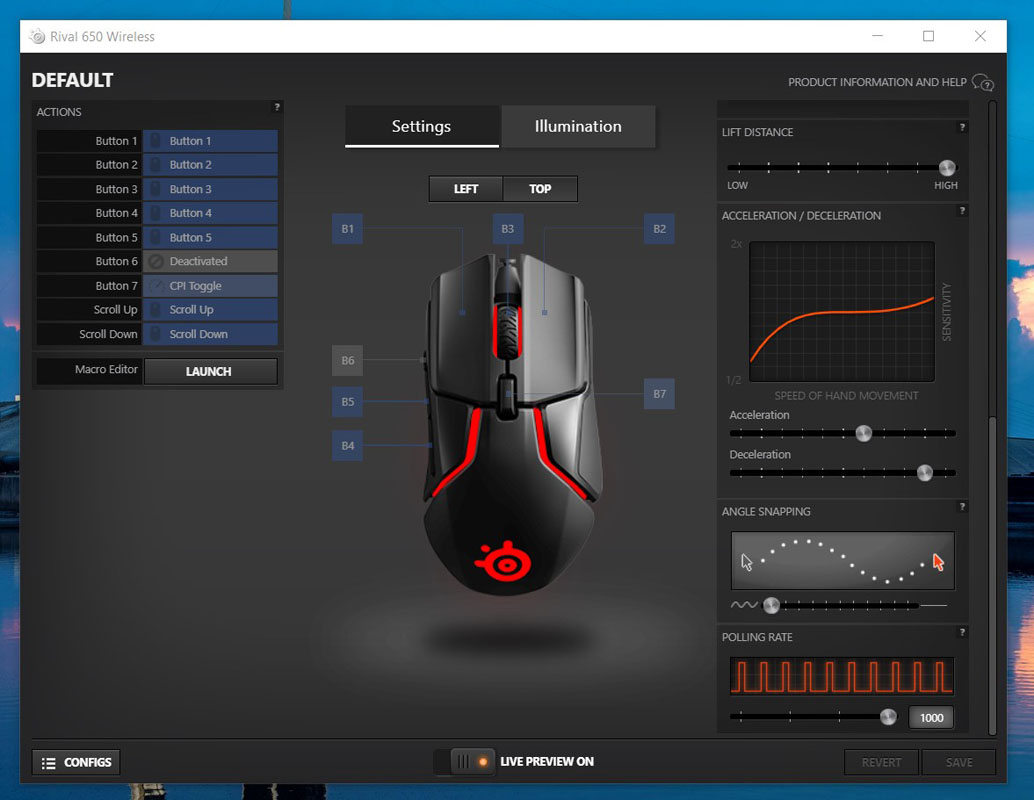Screen dimensions: 1034x800
Task: Show the LEFT view of the mouse
Action: point(466,189)
